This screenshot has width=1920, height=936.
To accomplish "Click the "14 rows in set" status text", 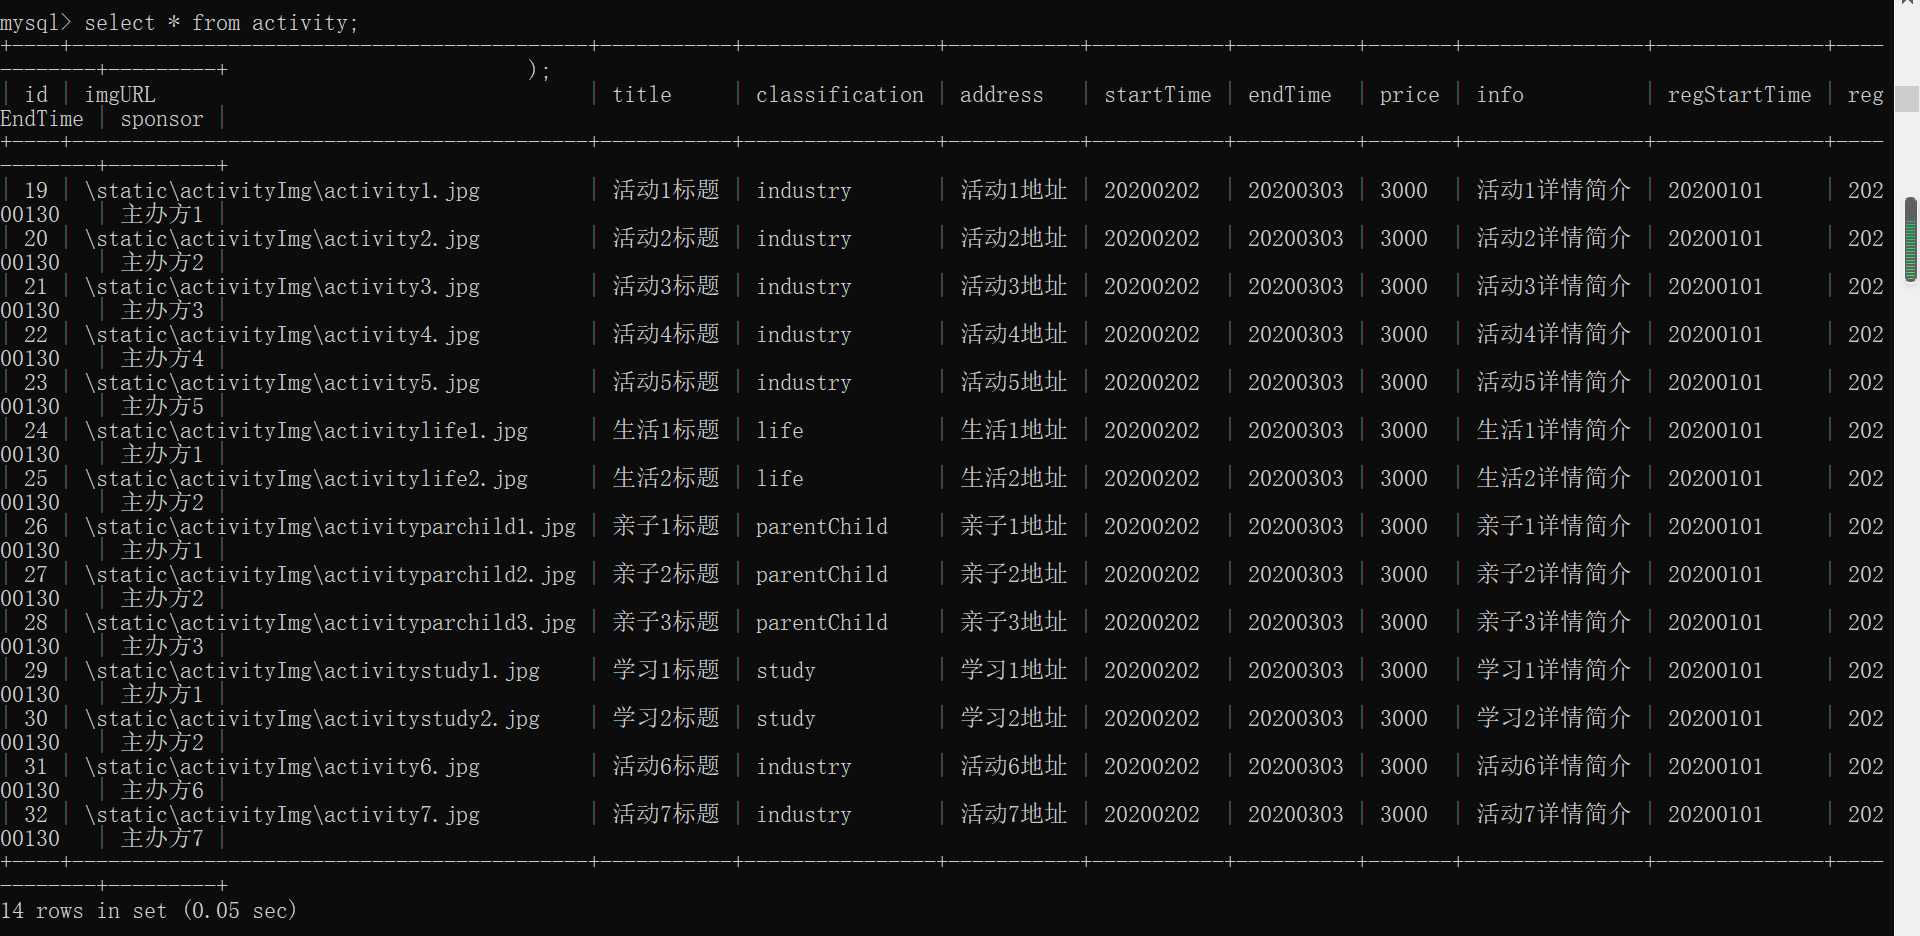I will [x=148, y=910].
